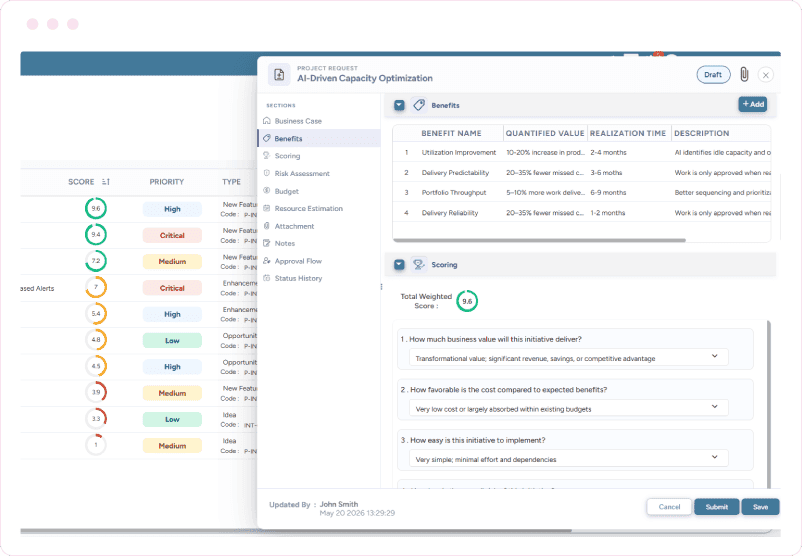The width and height of the screenshot is (802, 556).
Task: Click the Medium priority badge beside score 7.2
Action: pos(172,261)
